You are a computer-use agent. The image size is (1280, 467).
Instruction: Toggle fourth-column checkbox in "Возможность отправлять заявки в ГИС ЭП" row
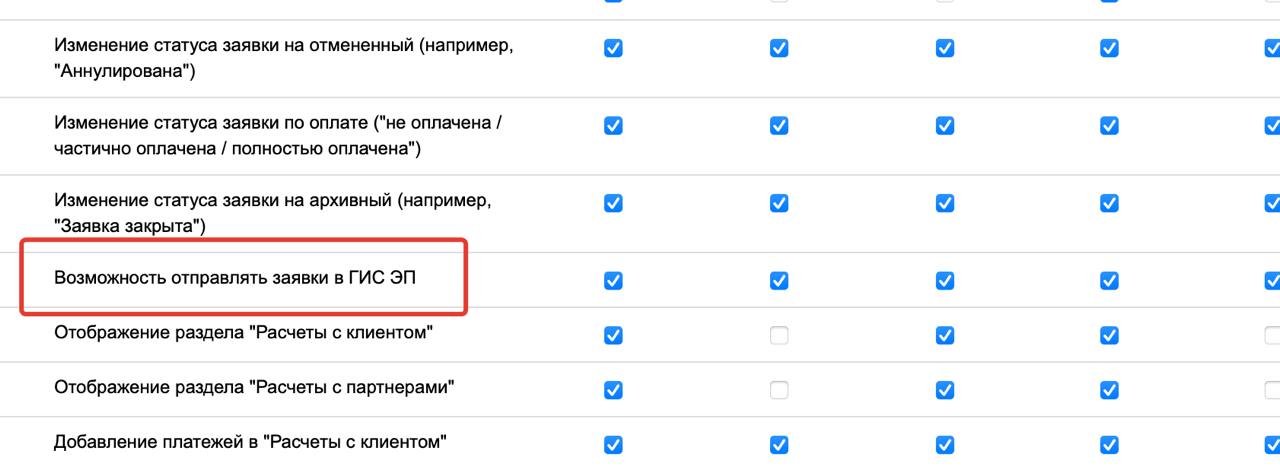pyautogui.click(x=1109, y=281)
